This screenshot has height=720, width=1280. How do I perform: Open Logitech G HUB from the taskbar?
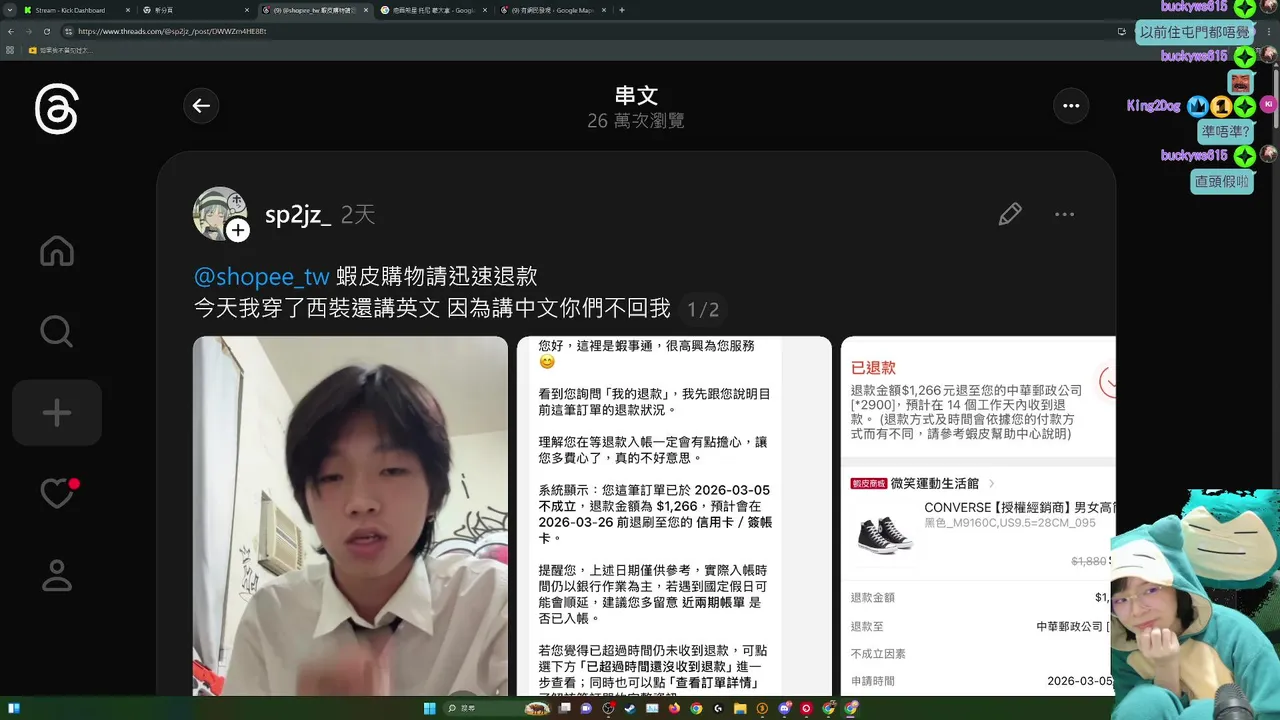coord(718,708)
